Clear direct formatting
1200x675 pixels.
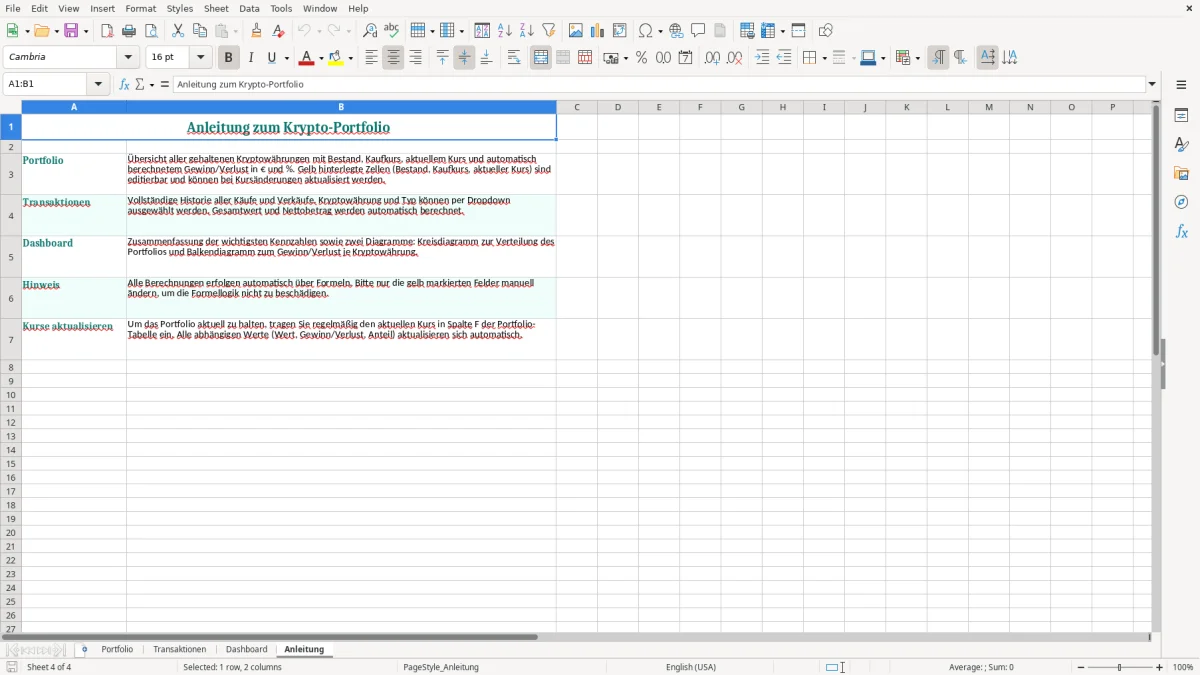[x=278, y=31]
